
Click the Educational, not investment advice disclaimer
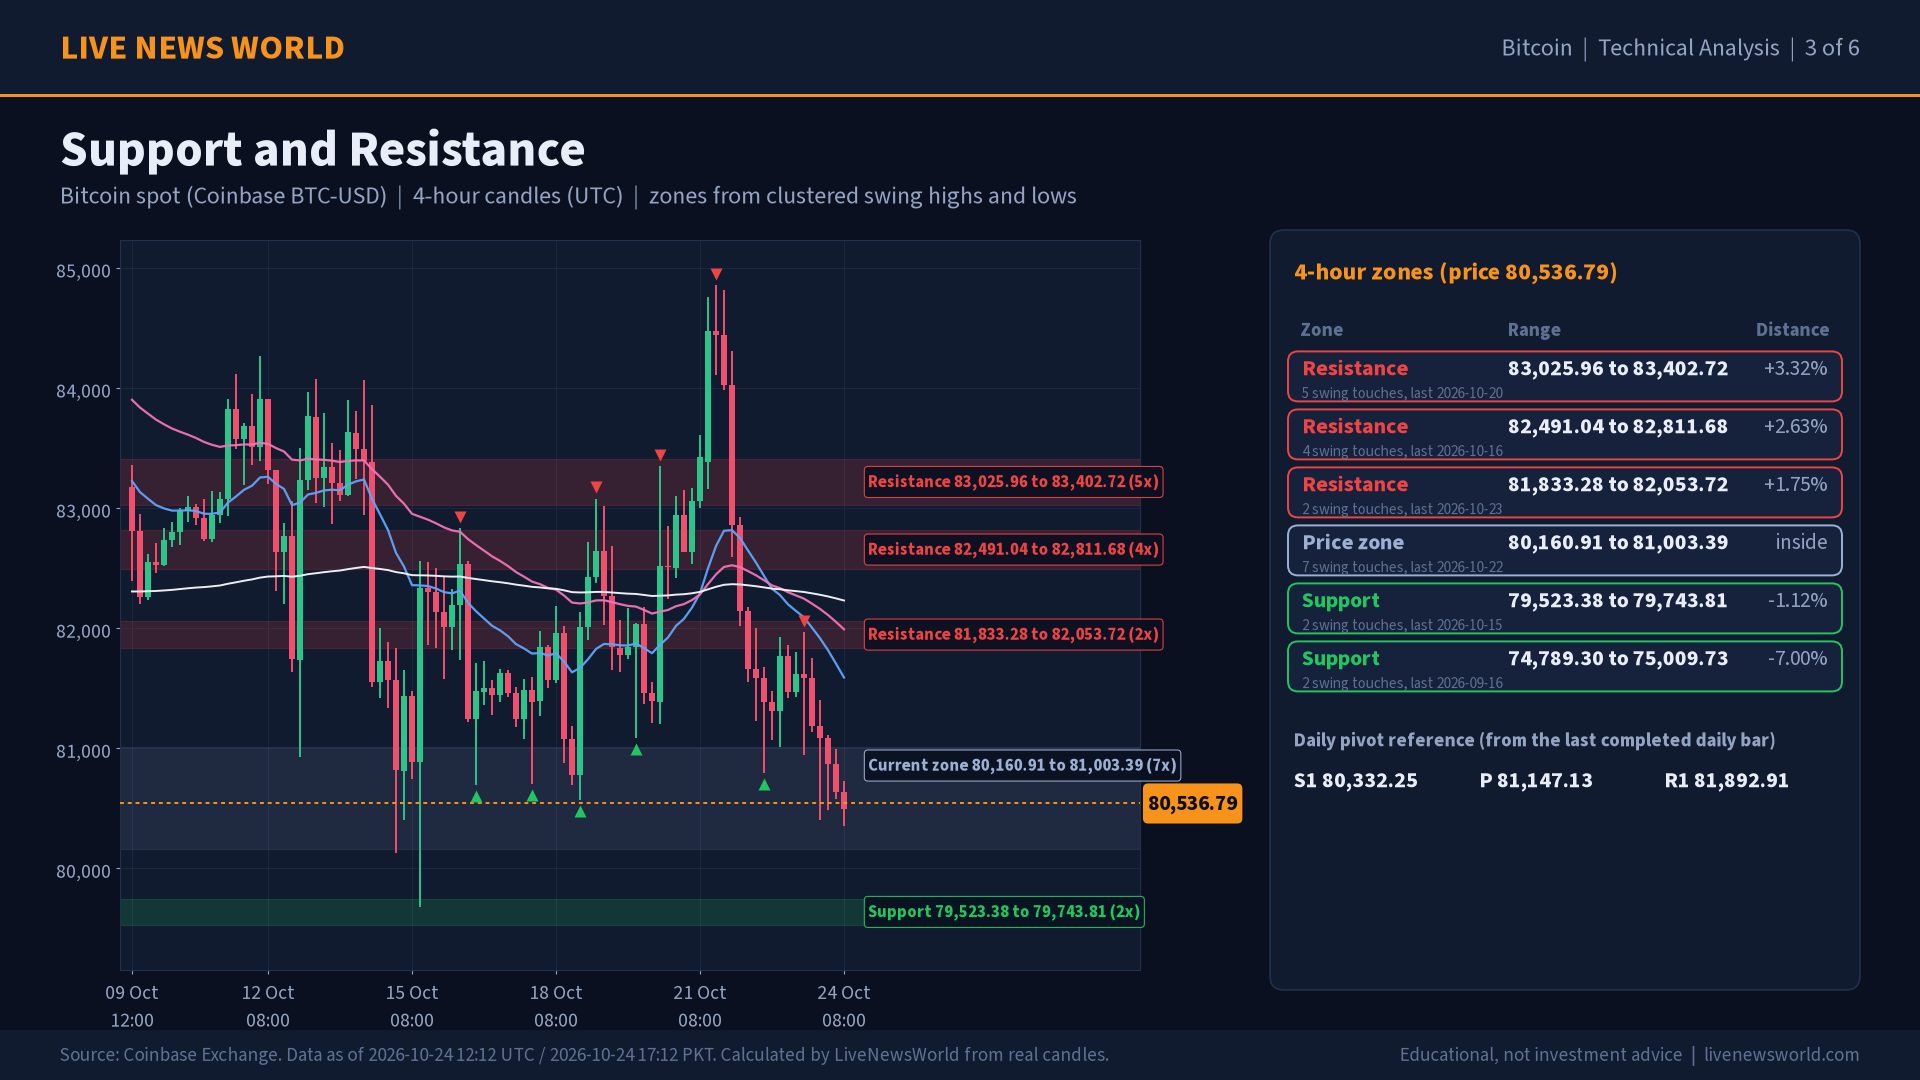pos(1540,1055)
